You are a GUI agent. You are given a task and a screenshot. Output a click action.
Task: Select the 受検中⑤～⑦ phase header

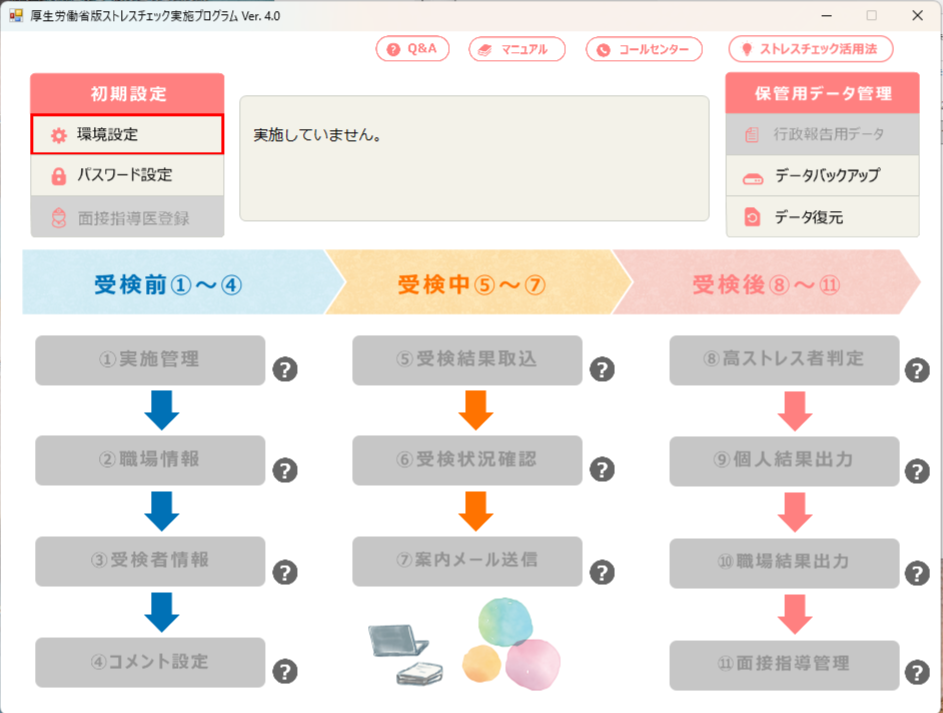click(x=472, y=284)
